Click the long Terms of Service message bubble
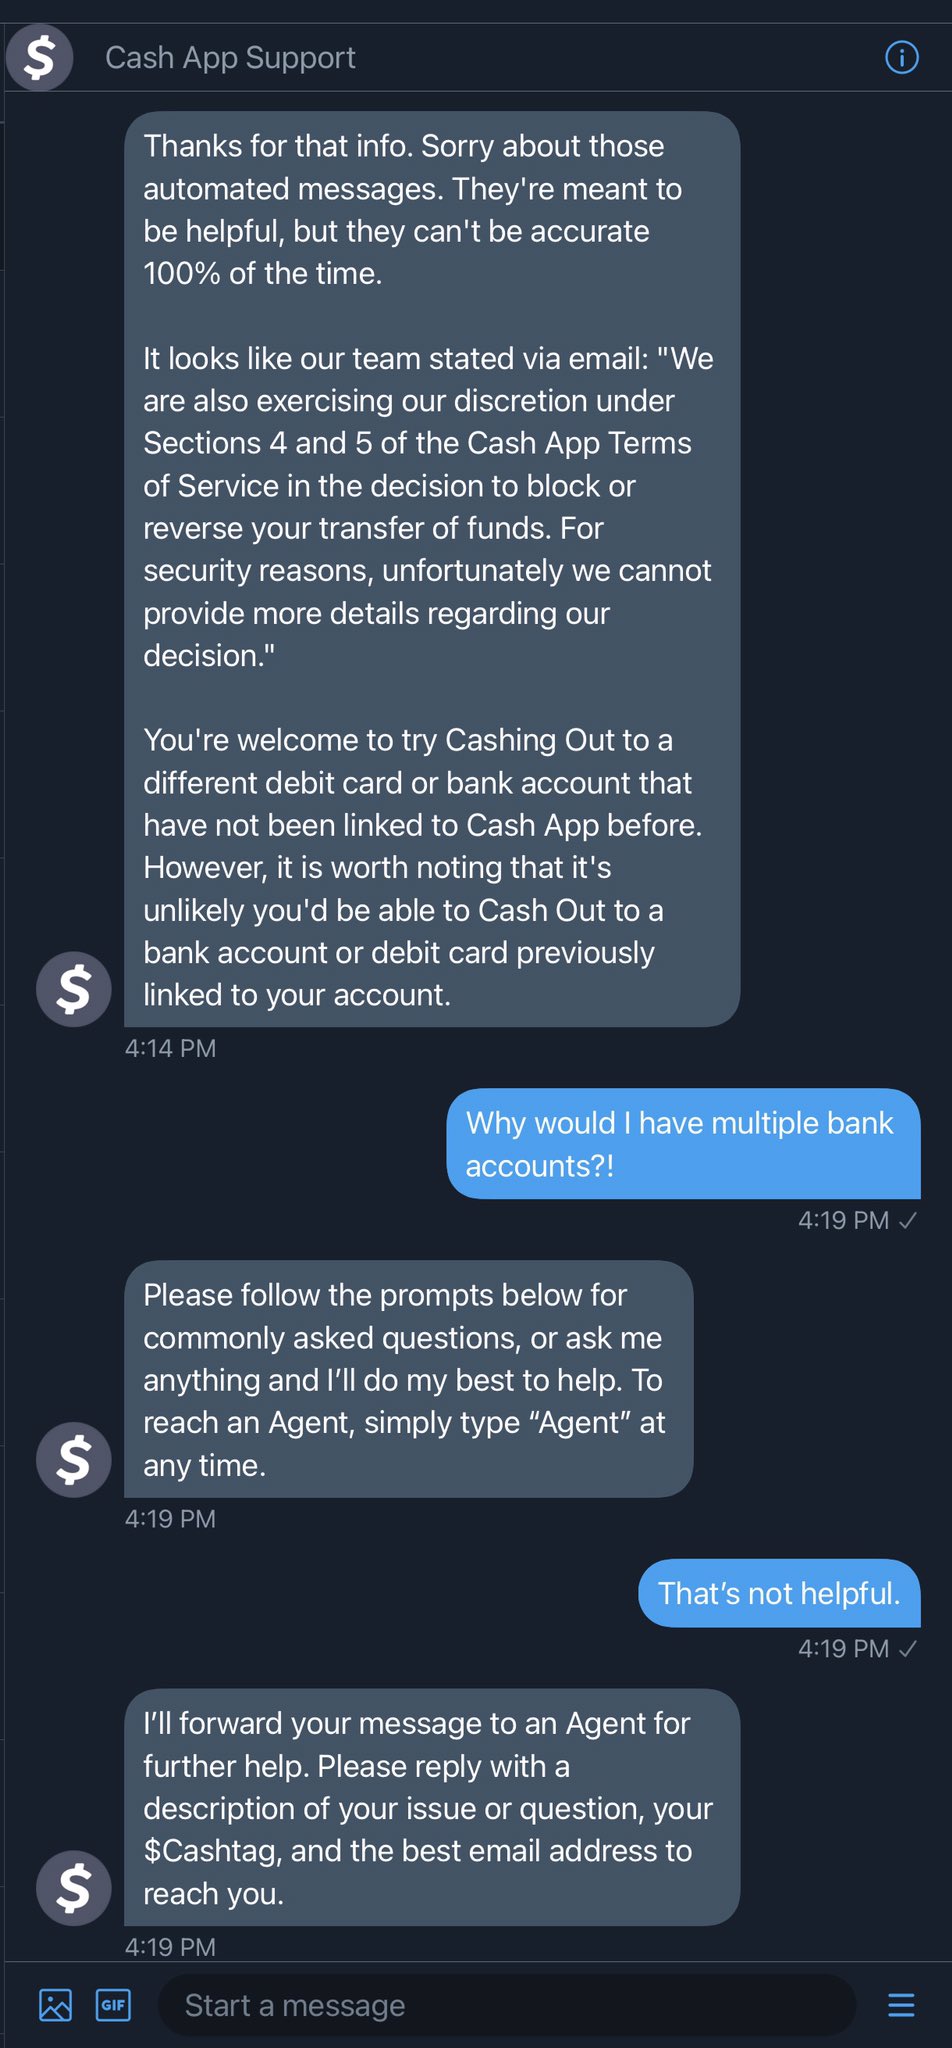 pos(431,568)
